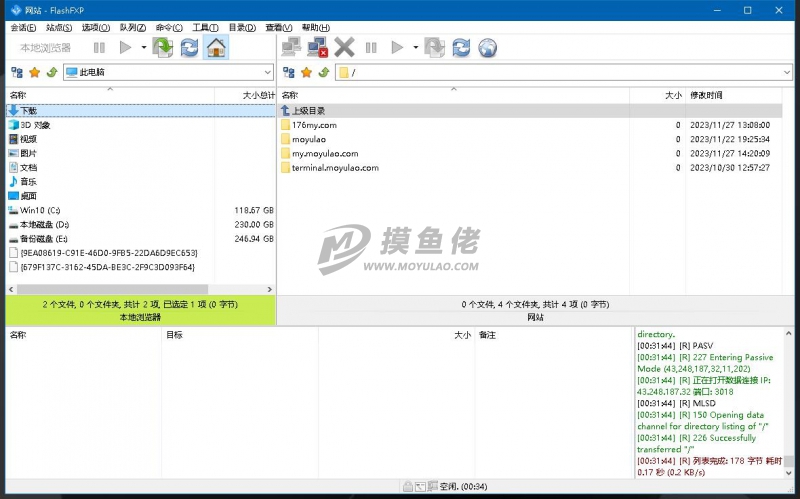Expand the remote path dropdown
The width and height of the screenshot is (800, 499).
[x=786, y=72]
